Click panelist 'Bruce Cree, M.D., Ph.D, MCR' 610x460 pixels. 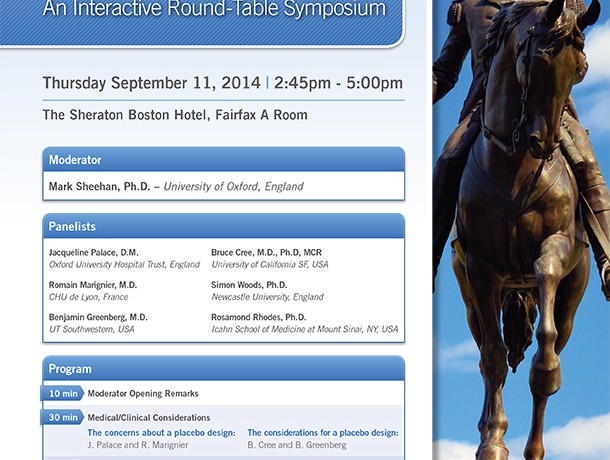[x=266, y=253]
